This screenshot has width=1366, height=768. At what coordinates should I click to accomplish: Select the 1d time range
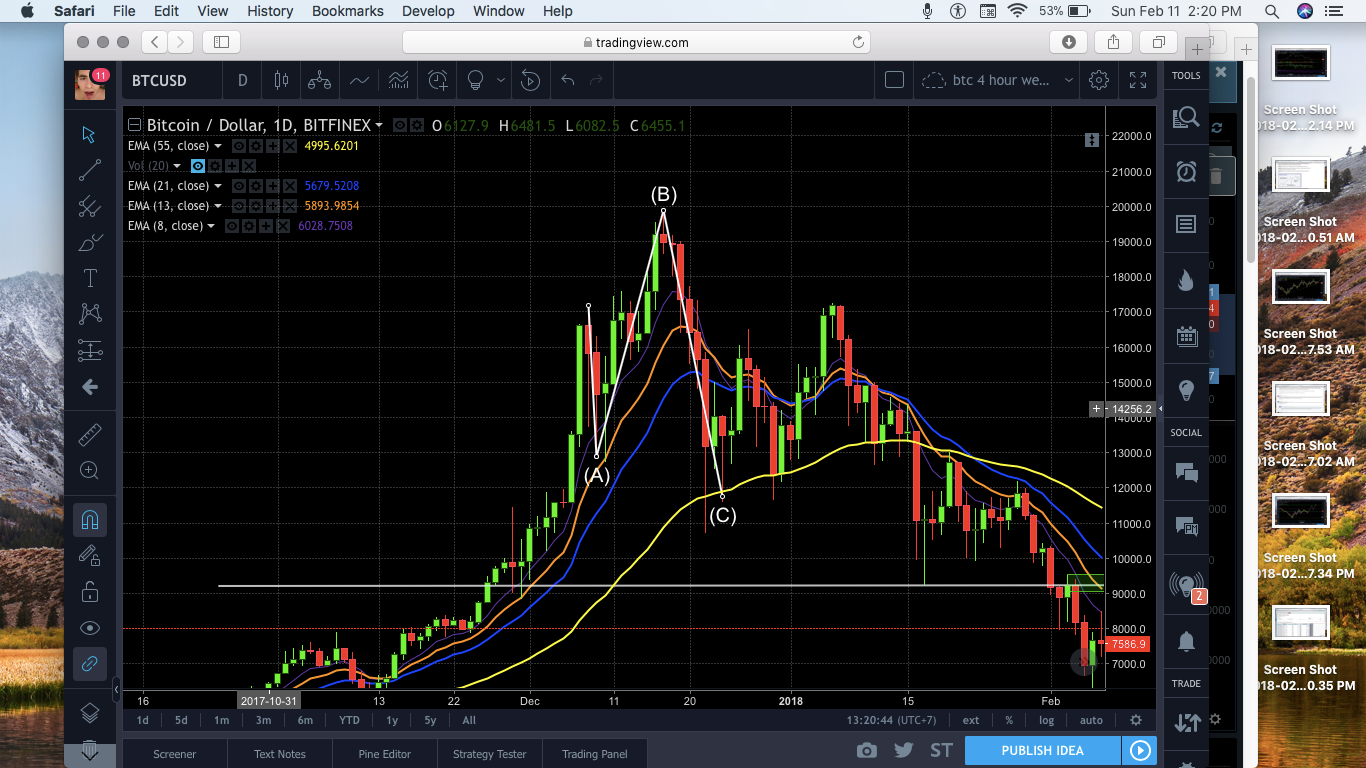pos(143,720)
